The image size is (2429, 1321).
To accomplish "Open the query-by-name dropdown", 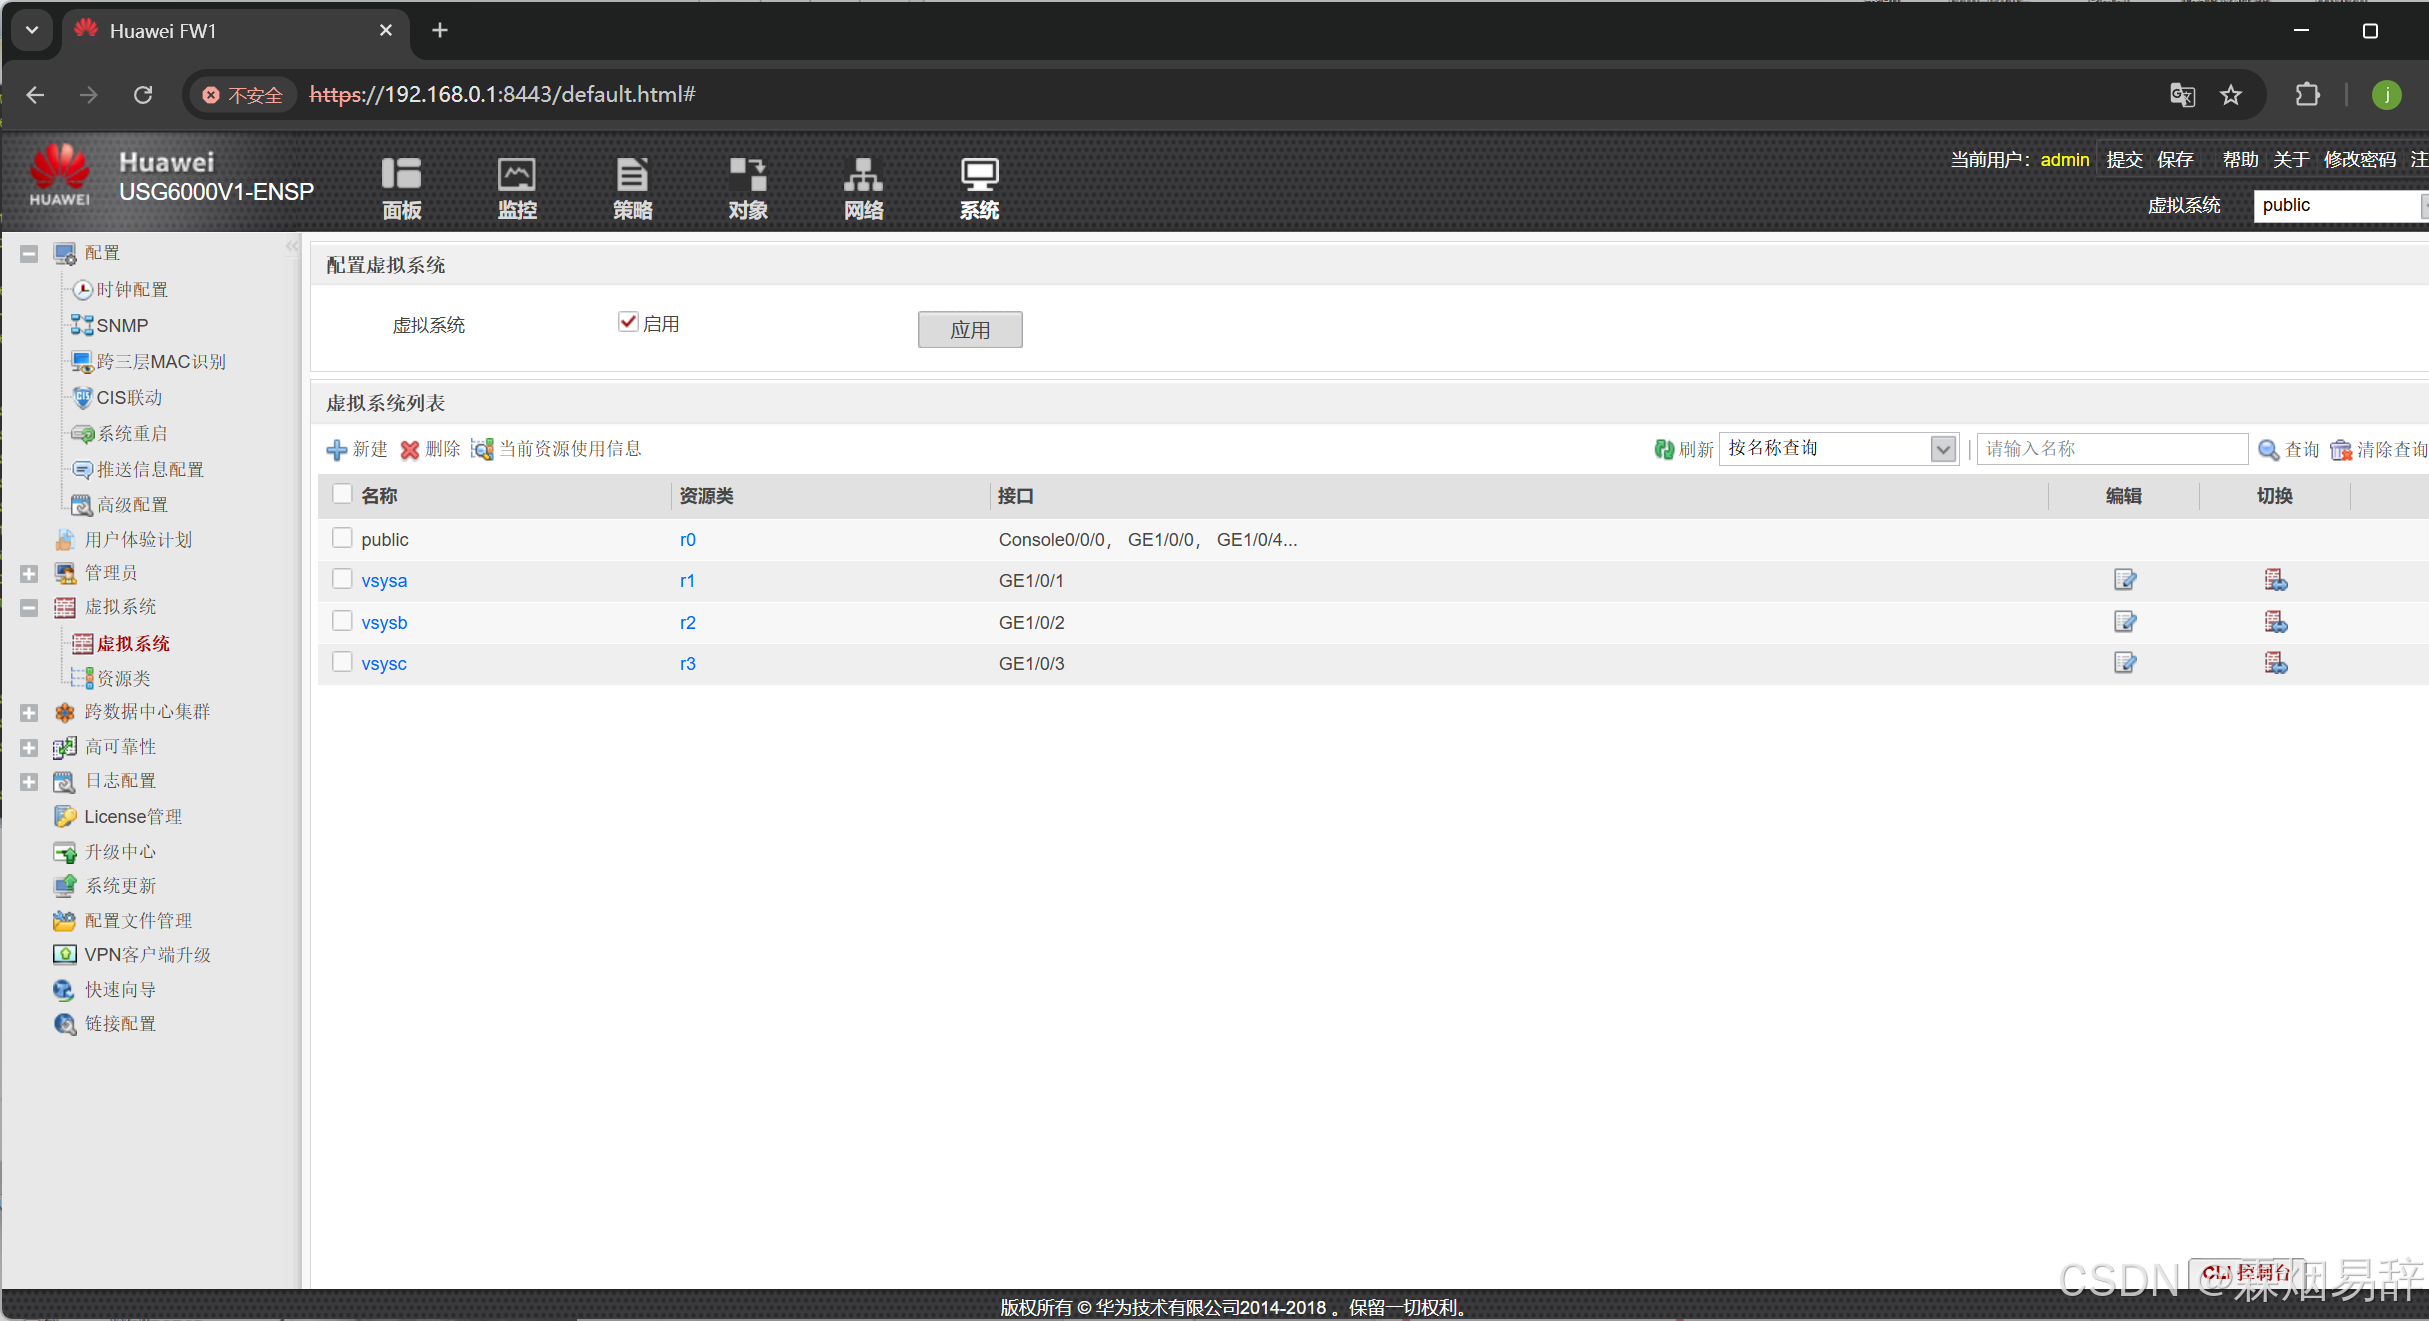I will [1942, 449].
